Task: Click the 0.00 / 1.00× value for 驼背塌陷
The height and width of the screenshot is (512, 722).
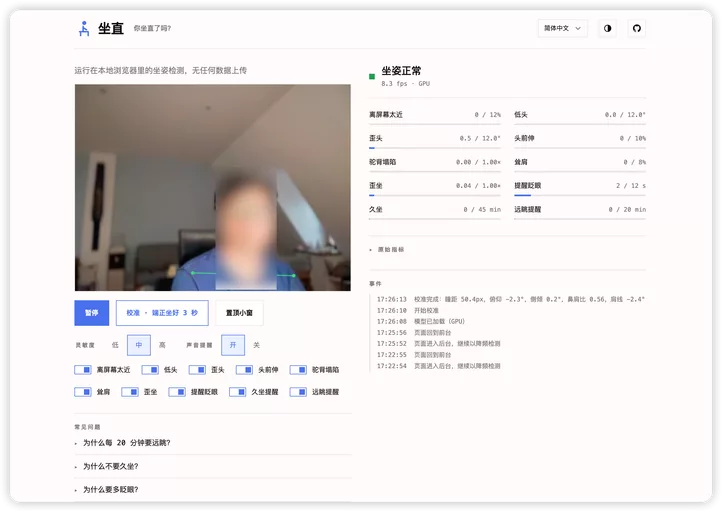Action: coord(478,162)
